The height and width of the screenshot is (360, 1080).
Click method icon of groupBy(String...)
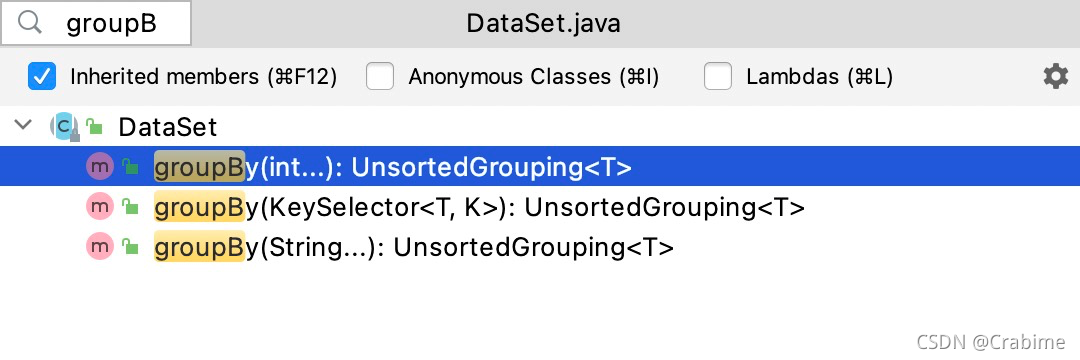pos(100,246)
